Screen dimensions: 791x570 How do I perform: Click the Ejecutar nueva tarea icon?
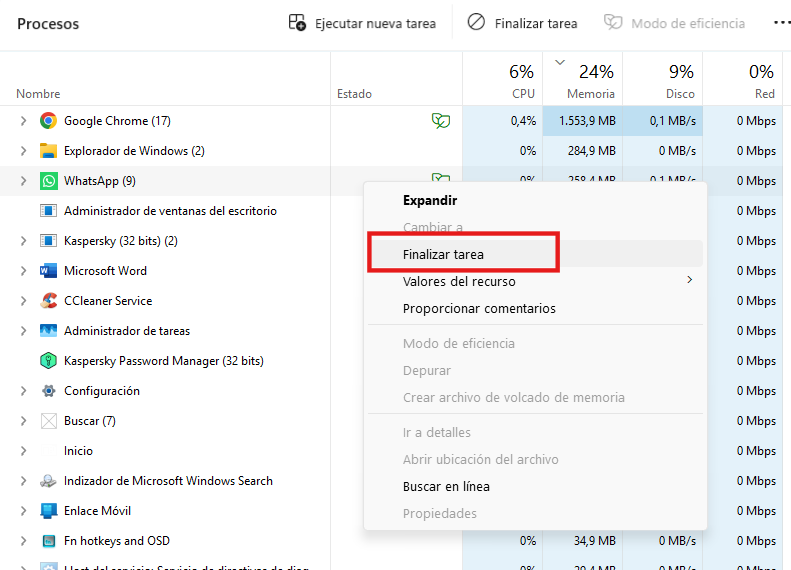(297, 23)
